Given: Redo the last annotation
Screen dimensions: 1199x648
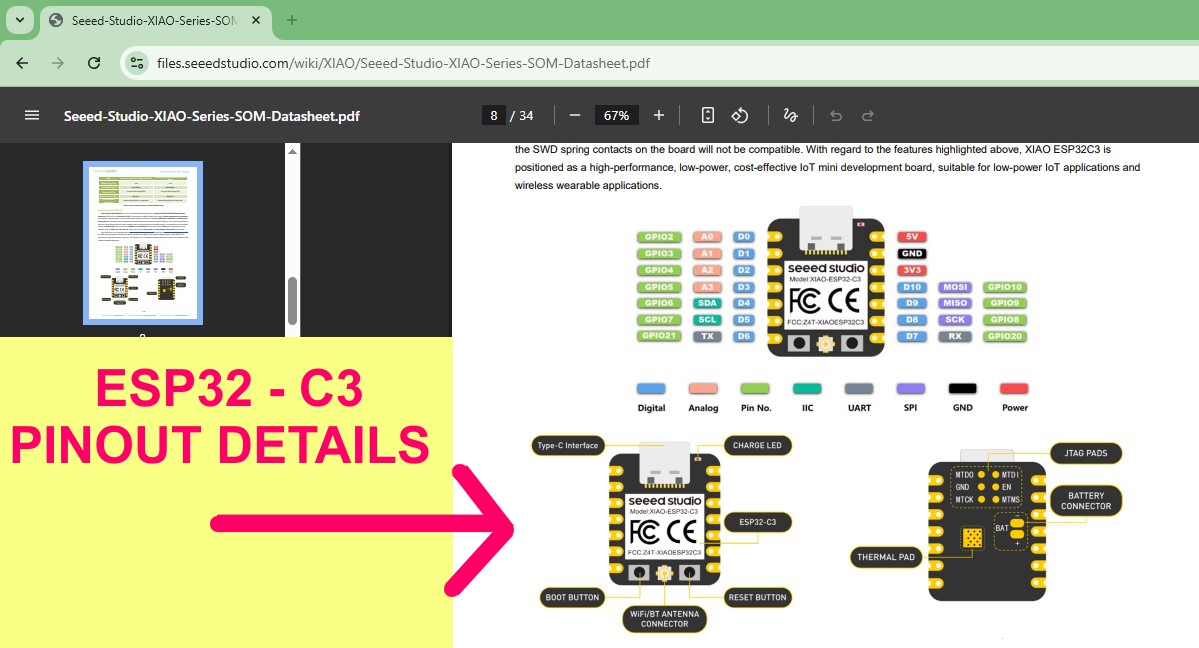Looking at the screenshot, I should [868, 116].
